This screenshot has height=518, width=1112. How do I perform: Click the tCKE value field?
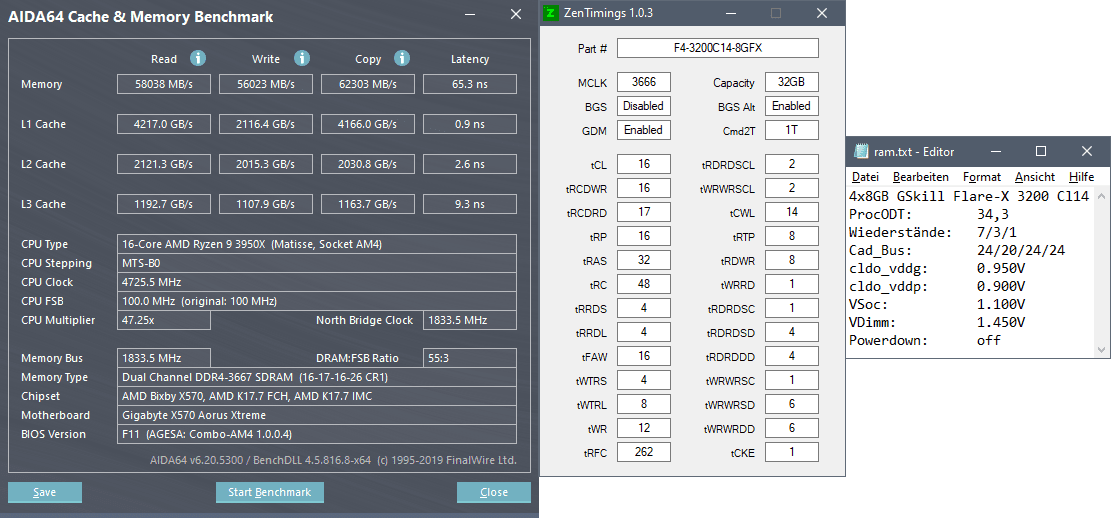coord(791,451)
